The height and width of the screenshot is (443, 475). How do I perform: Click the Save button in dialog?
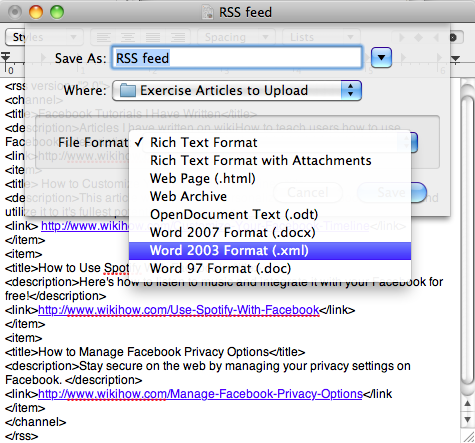point(392,192)
